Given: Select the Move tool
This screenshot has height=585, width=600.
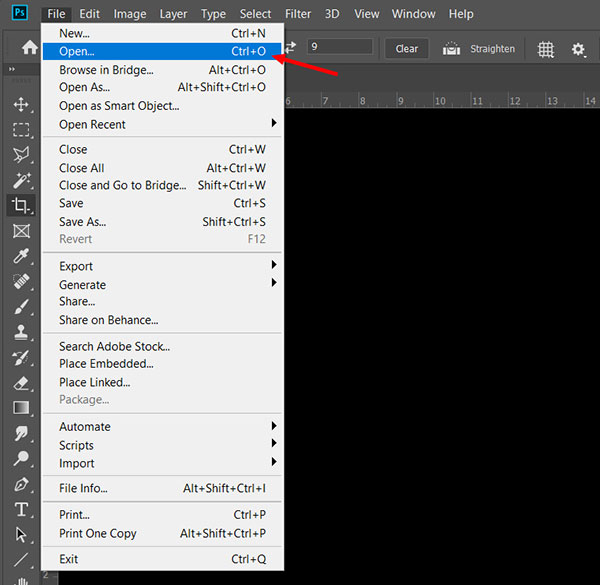Looking at the screenshot, I should 21,104.
